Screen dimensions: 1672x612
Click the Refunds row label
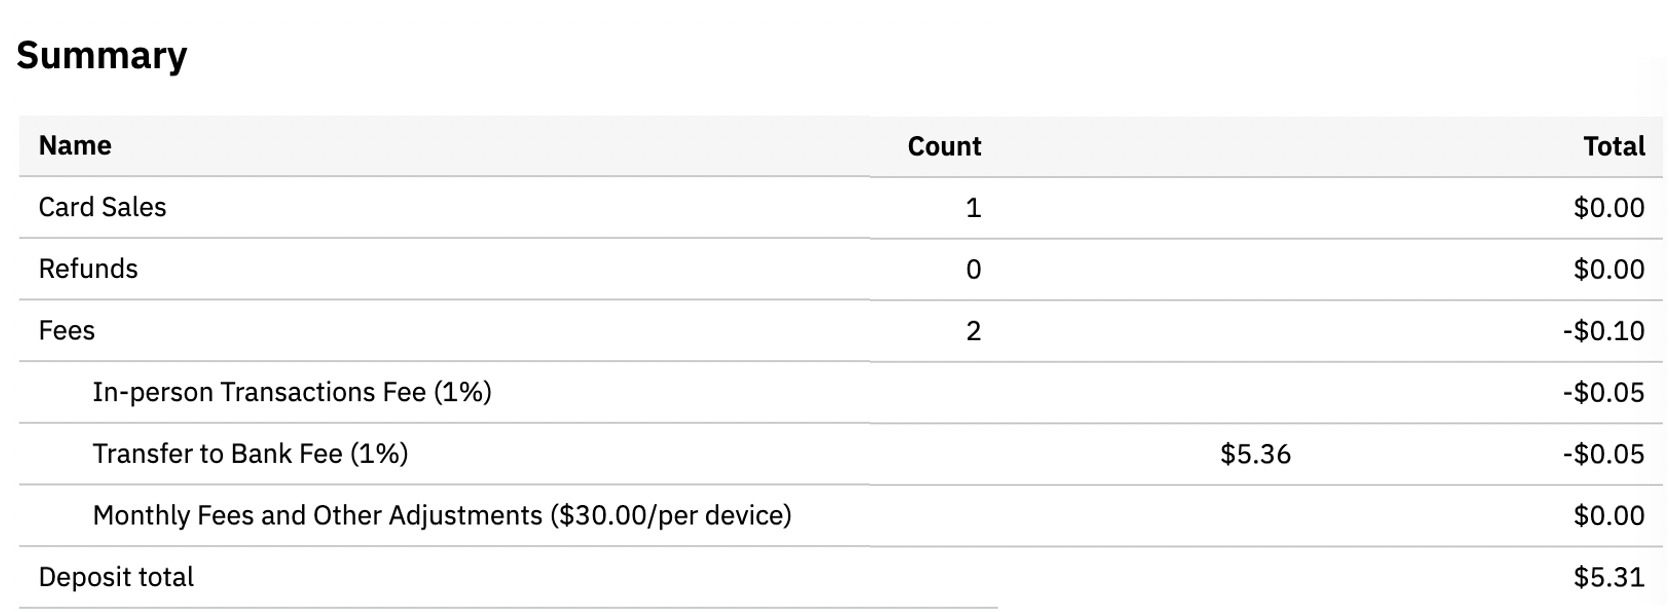[x=88, y=269]
